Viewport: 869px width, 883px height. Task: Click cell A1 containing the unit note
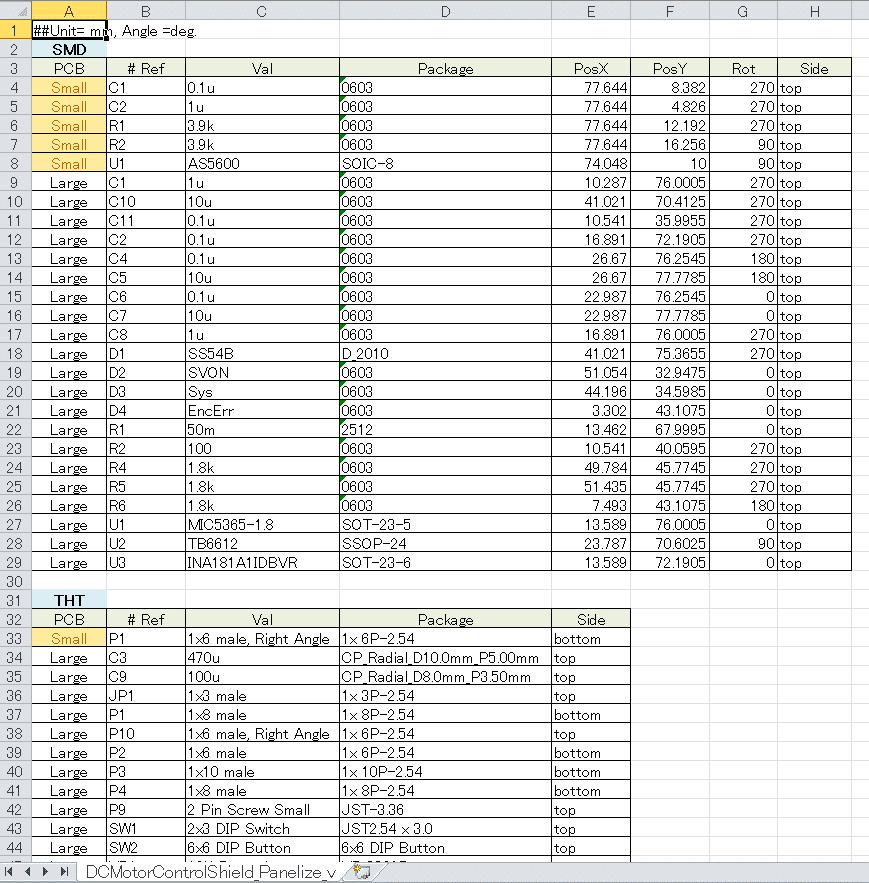[x=69, y=30]
